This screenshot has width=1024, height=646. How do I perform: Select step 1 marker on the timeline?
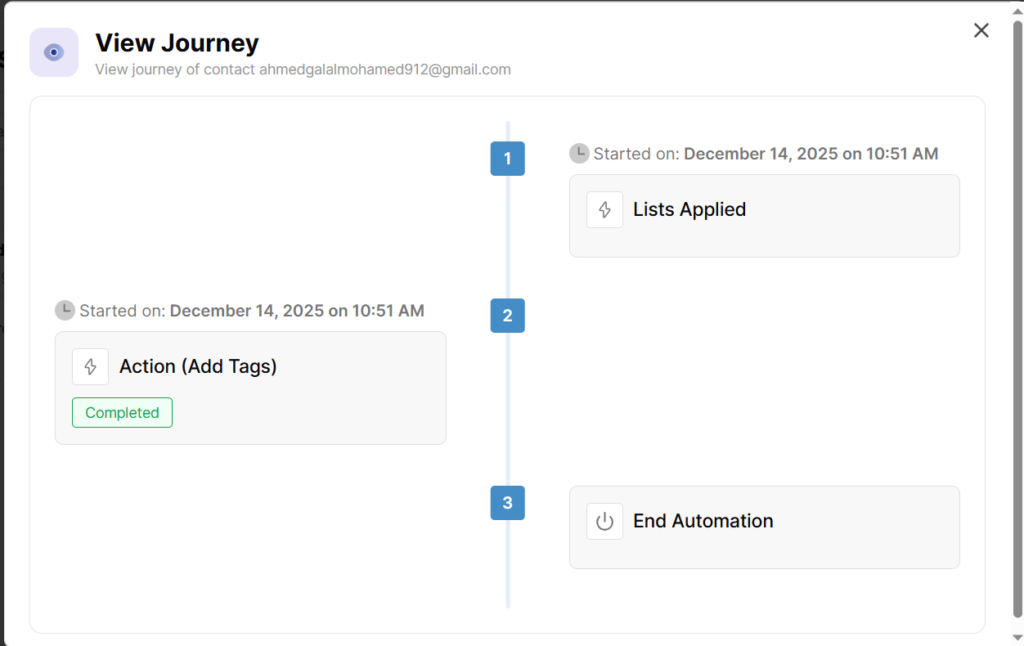[507, 158]
